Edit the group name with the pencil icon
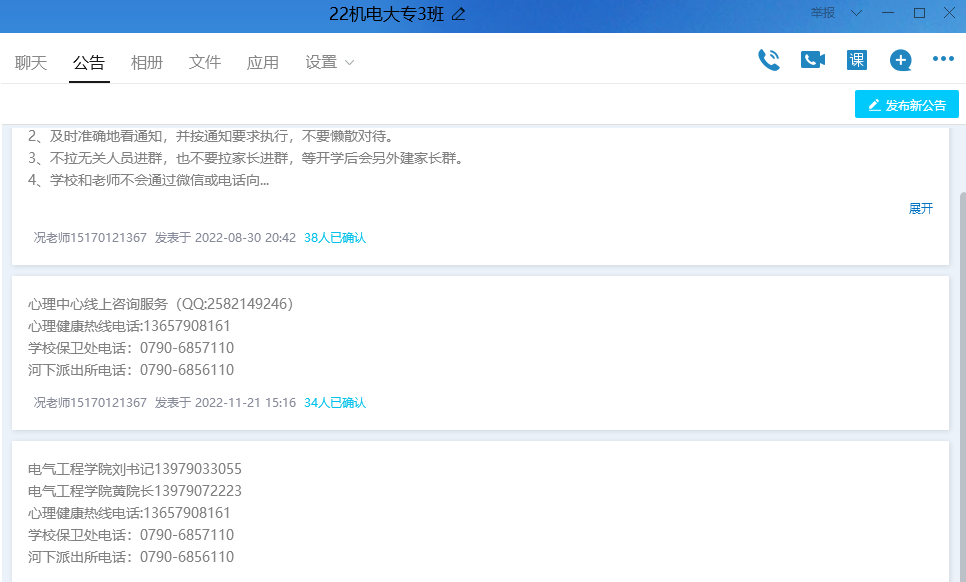Image resolution: width=966 pixels, height=582 pixels. (x=459, y=14)
